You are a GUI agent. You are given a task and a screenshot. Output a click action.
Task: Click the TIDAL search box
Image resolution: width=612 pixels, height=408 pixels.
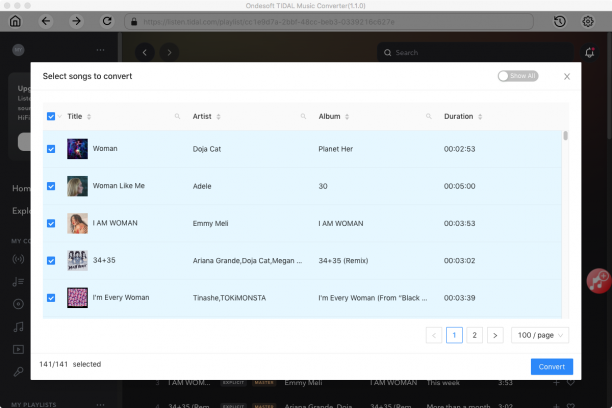(x=475, y=52)
